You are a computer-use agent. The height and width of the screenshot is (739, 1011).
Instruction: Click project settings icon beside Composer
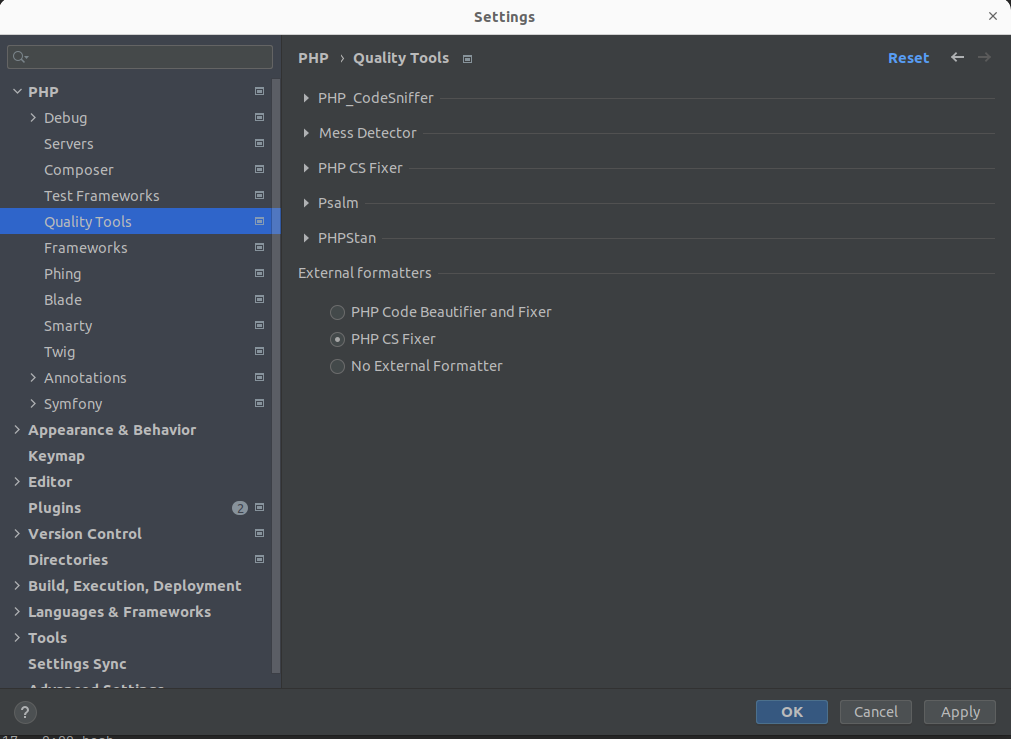pos(259,170)
